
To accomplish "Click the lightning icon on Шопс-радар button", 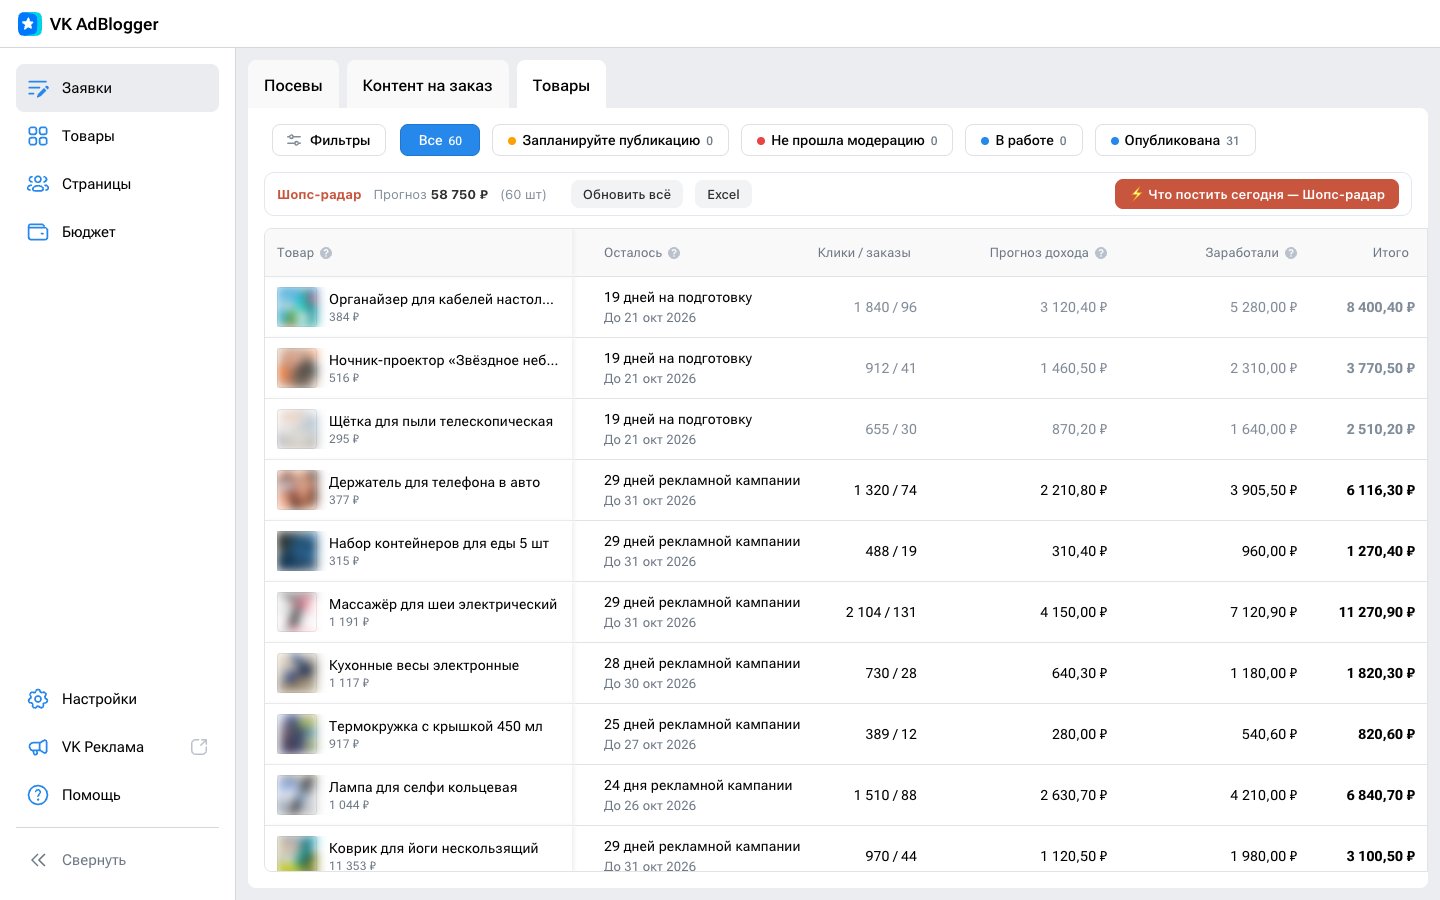I will coord(1136,194).
